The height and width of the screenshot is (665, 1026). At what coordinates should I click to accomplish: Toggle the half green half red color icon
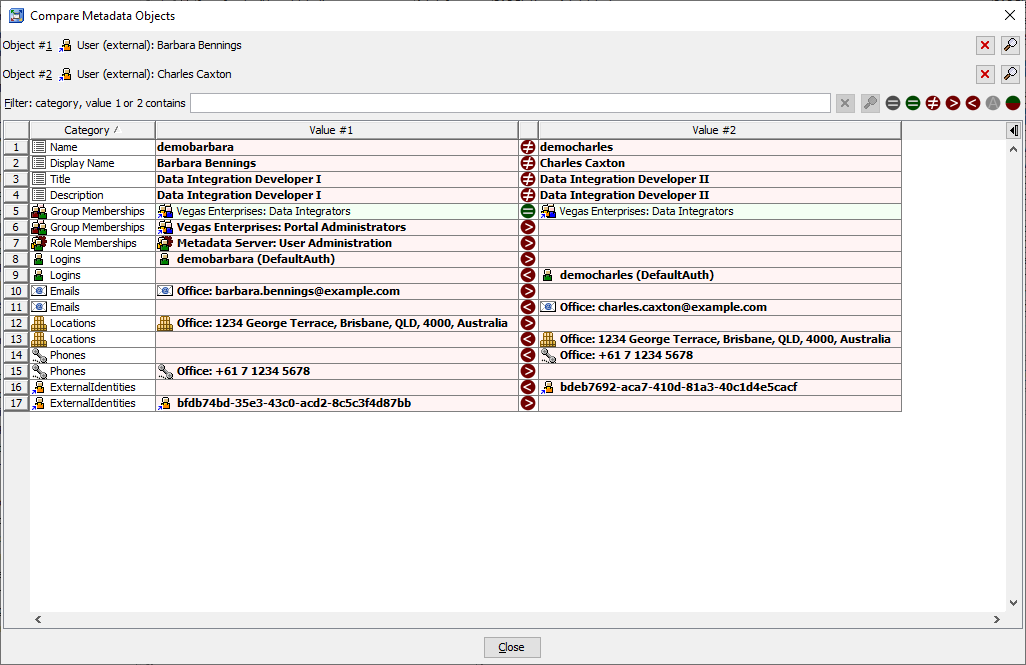[x=1013, y=103]
